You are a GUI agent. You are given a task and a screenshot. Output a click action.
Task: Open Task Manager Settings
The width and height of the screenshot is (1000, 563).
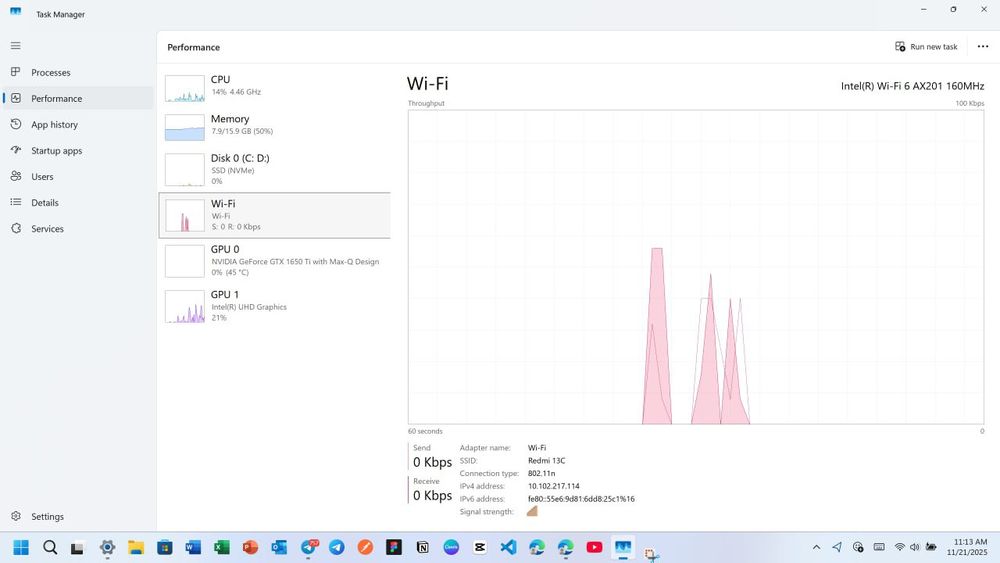(x=78, y=516)
